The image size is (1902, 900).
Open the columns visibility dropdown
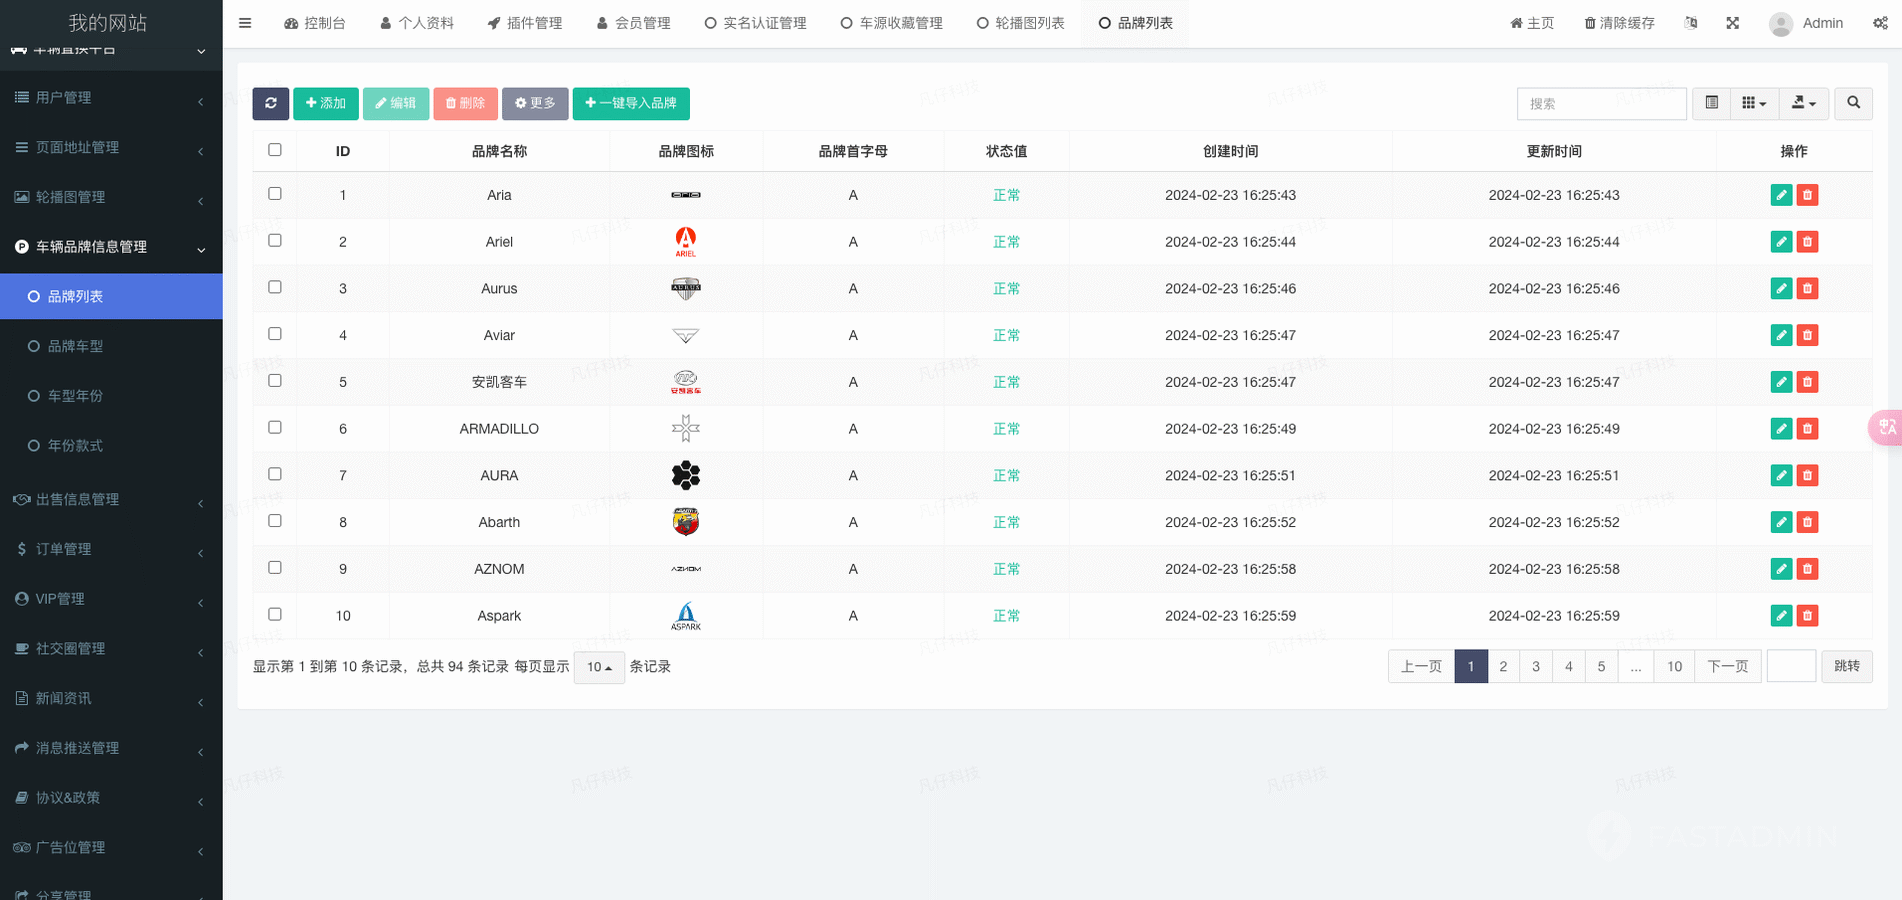click(x=1754, y=103)
